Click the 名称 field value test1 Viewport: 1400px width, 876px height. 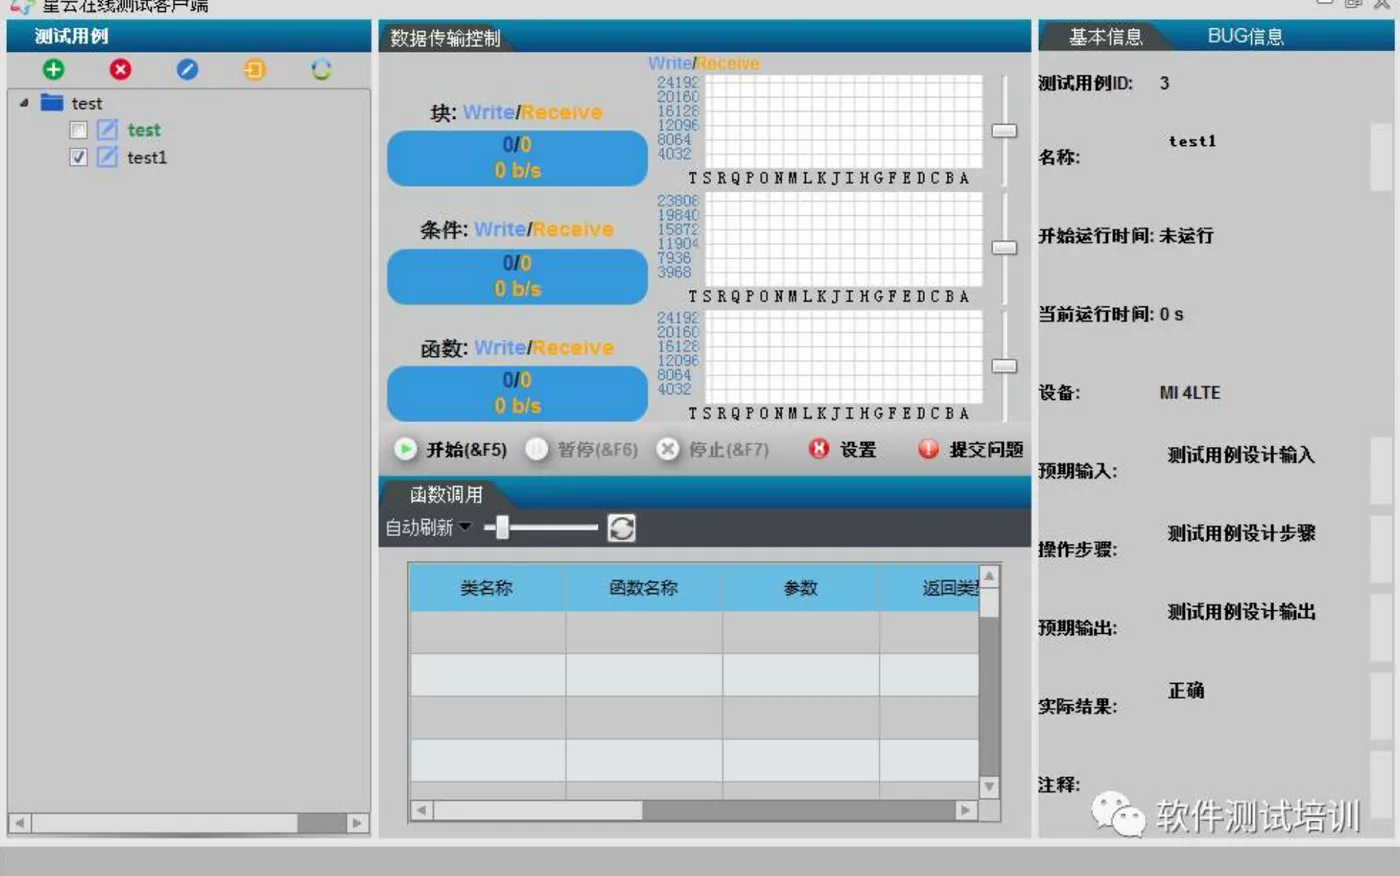click(1192, 141)
